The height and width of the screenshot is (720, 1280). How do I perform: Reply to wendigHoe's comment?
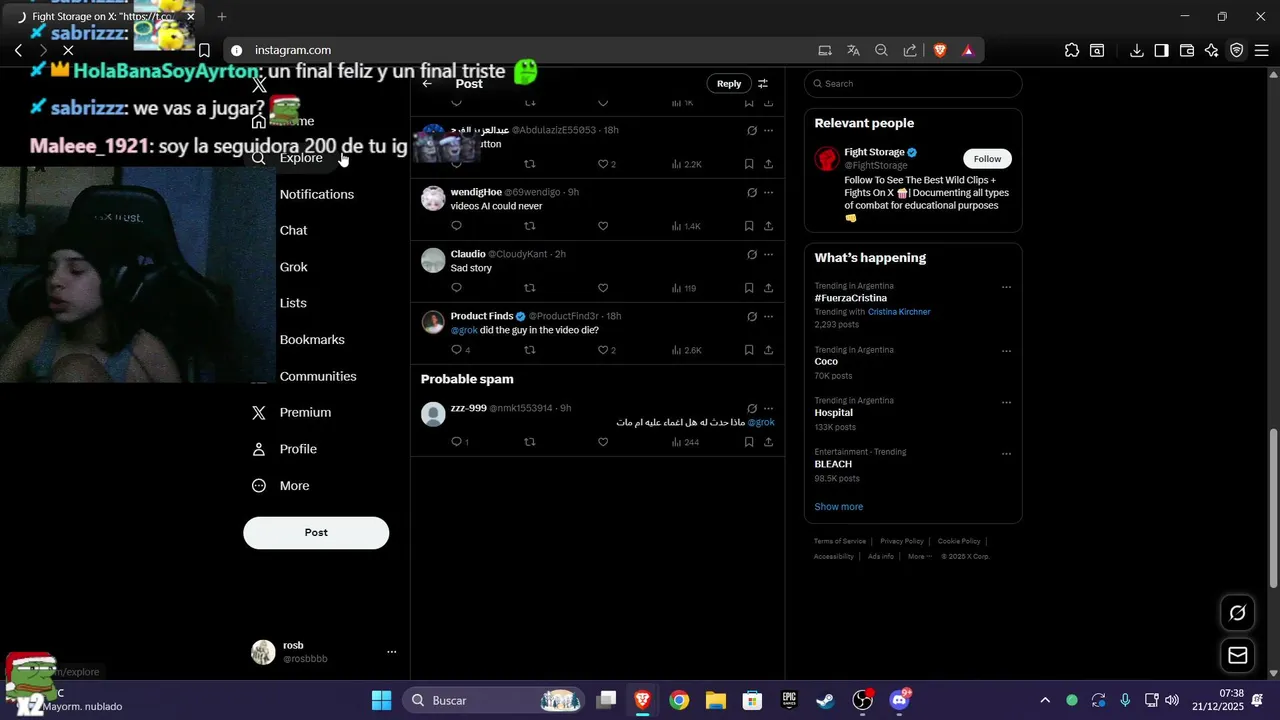457,226
